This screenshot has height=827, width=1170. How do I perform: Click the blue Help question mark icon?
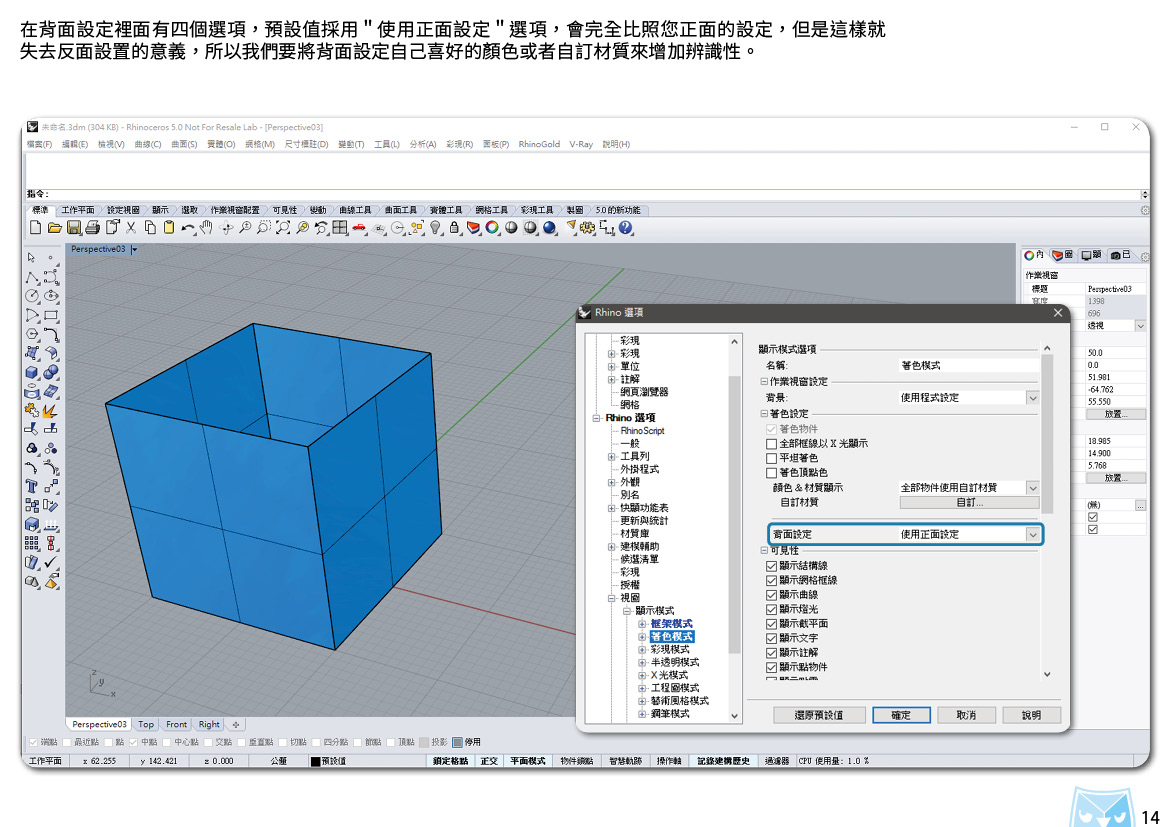[x=625, y=228]
